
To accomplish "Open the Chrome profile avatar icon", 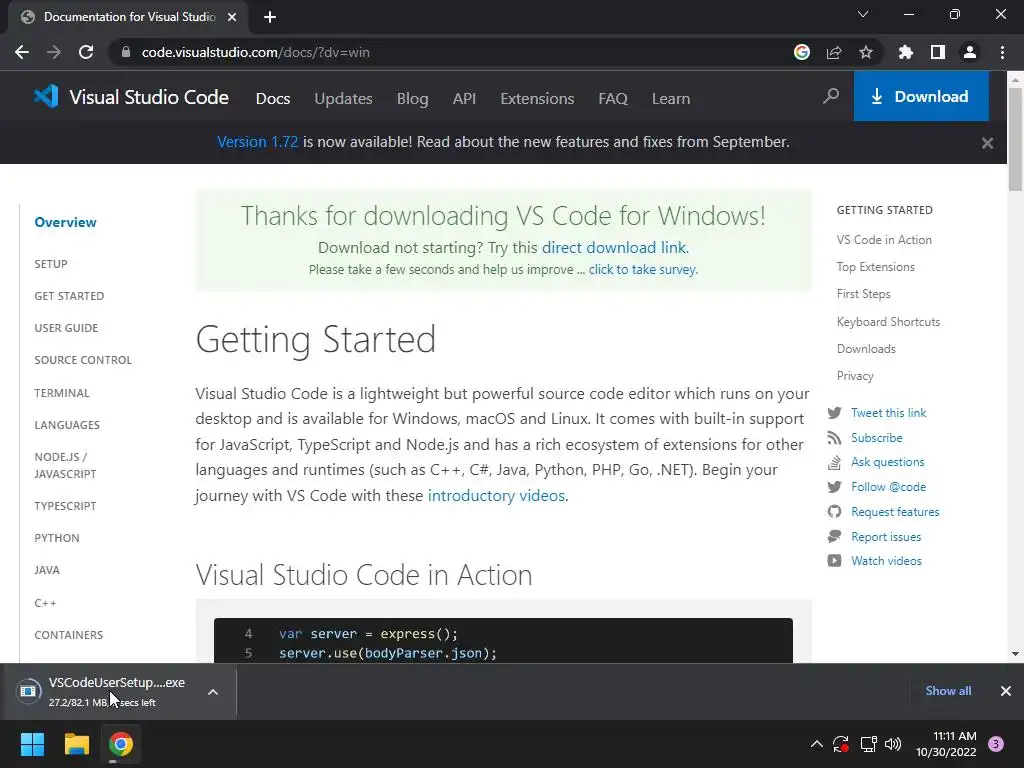I will [970, 52].
